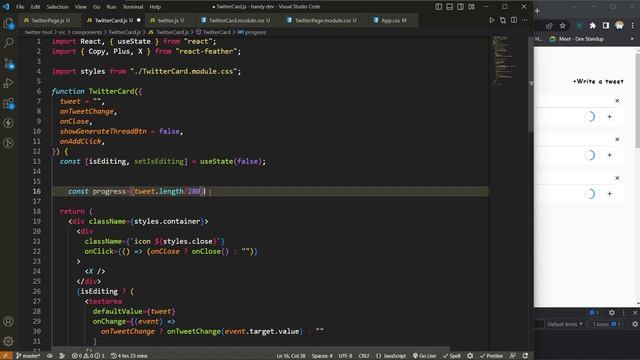Click the Prettier status item
This screenshot has height=360, width=640.
pyautogui.click(x=491, y=356)
